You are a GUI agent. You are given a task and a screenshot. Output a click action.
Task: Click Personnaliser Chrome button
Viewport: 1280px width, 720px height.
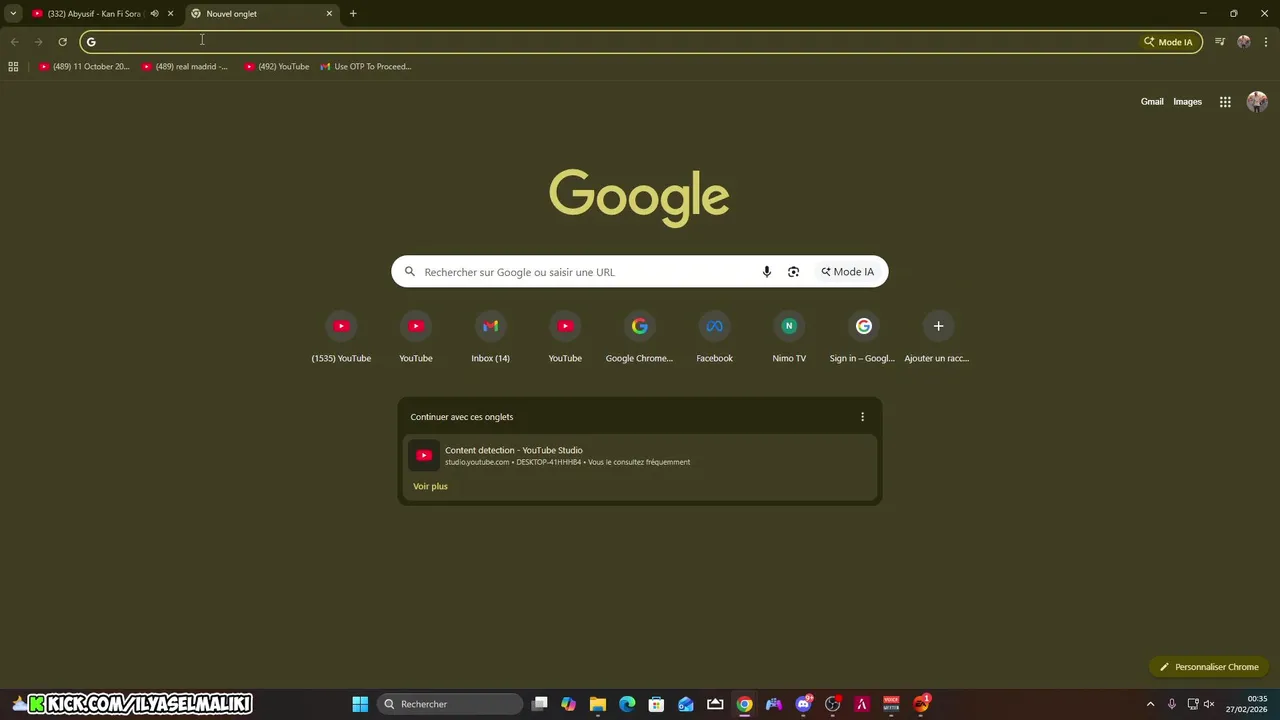pyautogui.click(x=1209, y=667)
